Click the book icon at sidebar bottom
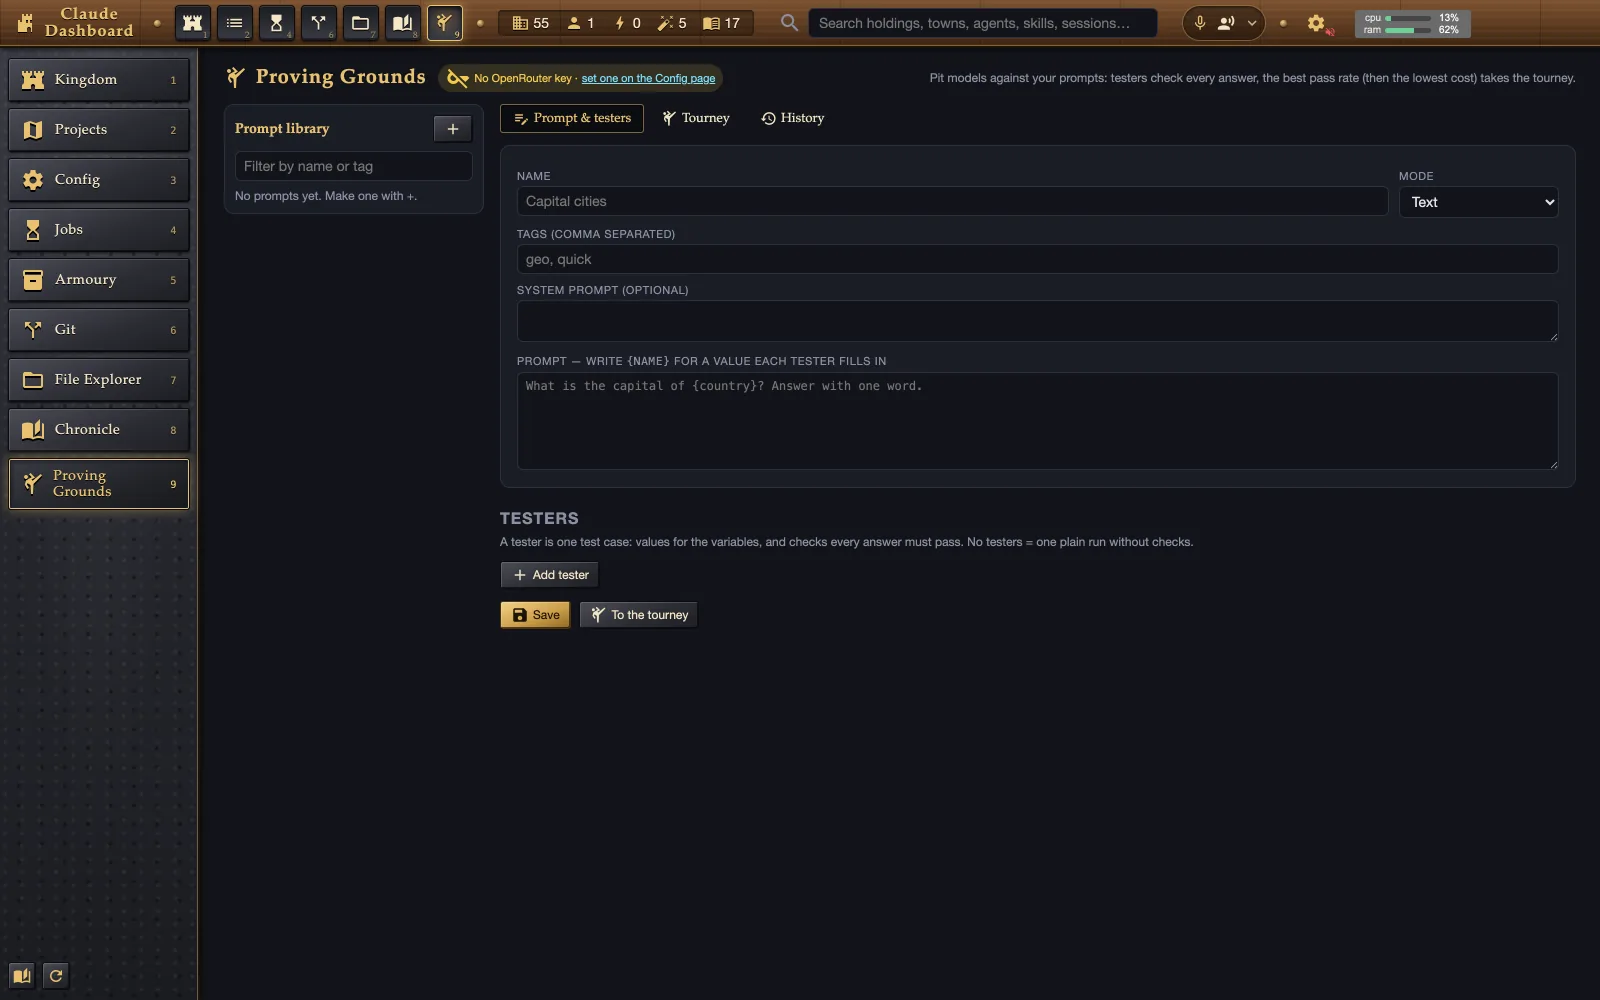Screen dimensions: 1600x1000 (22, 976)
